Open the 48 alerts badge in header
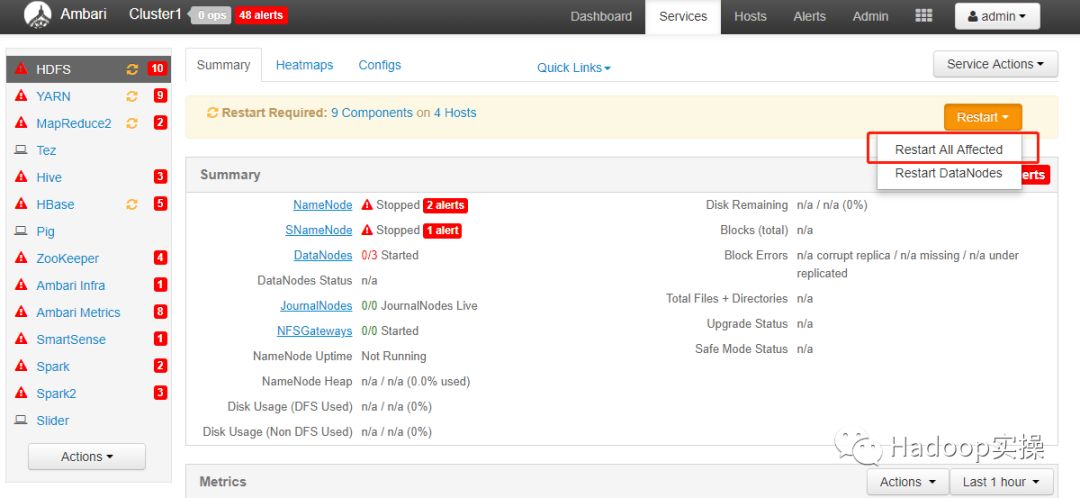The image size is (1080, 498). click(x=260, y=15)
